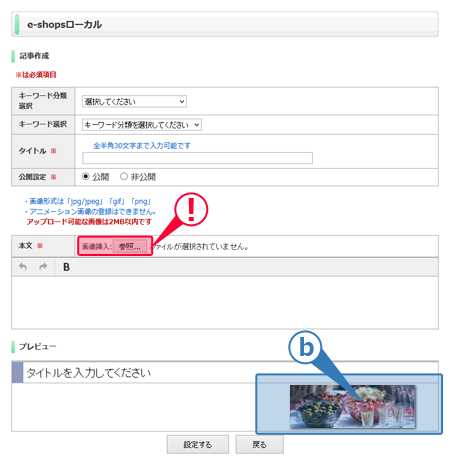Toggle bold formatting with the B icon
This screenshot has height=465, width=450.
click(x=66, y=267)
